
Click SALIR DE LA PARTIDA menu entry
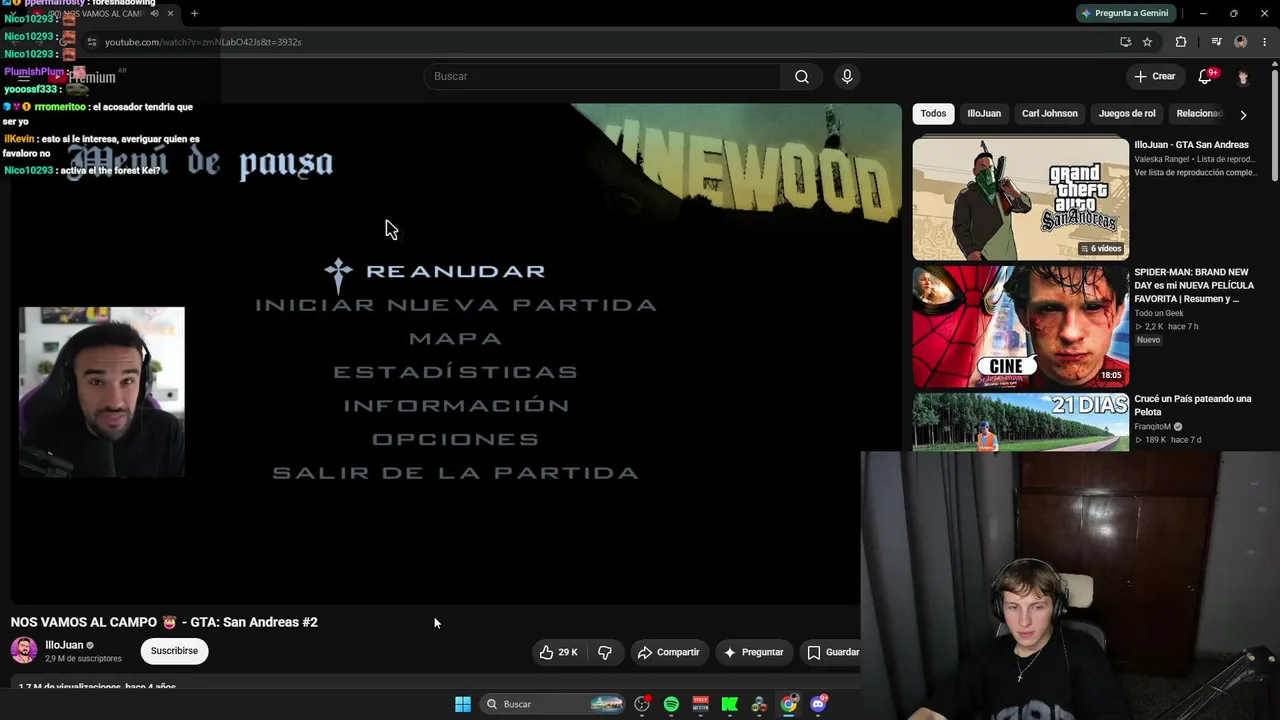456,473
